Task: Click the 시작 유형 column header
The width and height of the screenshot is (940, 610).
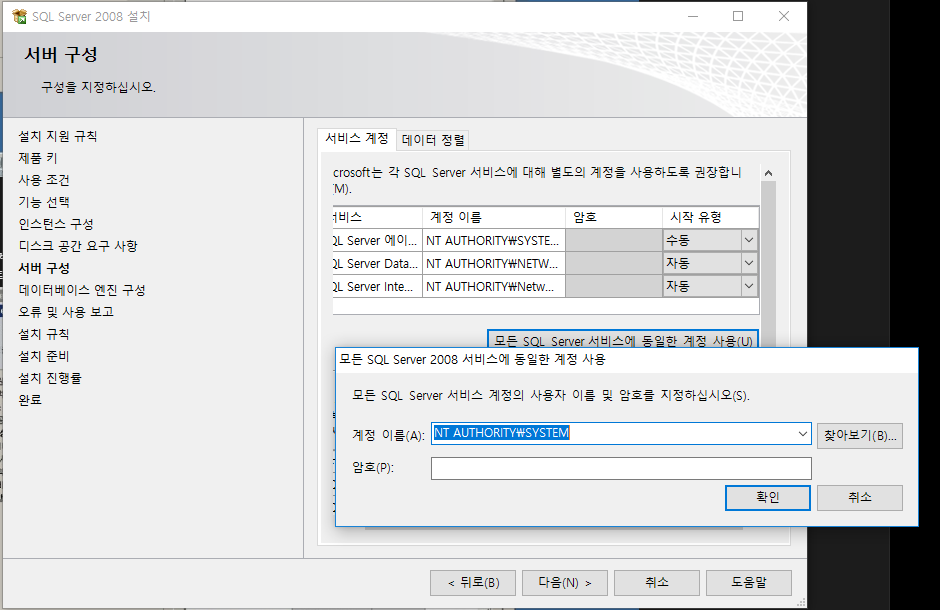Action: [x=710, y=217]
